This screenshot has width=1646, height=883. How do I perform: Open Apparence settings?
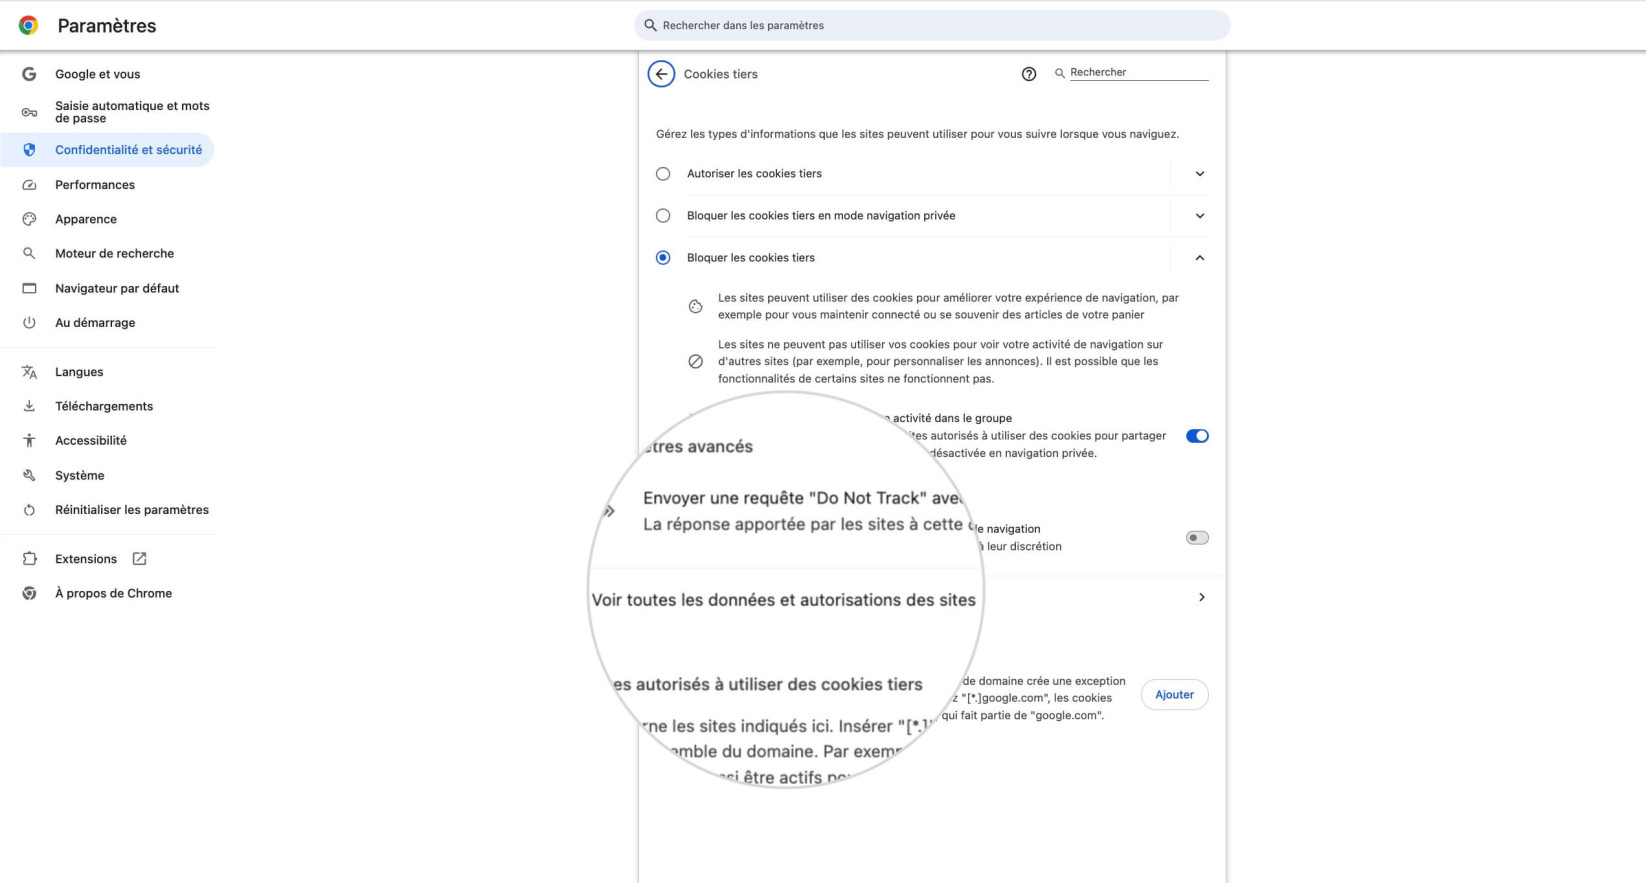[86, 219]
